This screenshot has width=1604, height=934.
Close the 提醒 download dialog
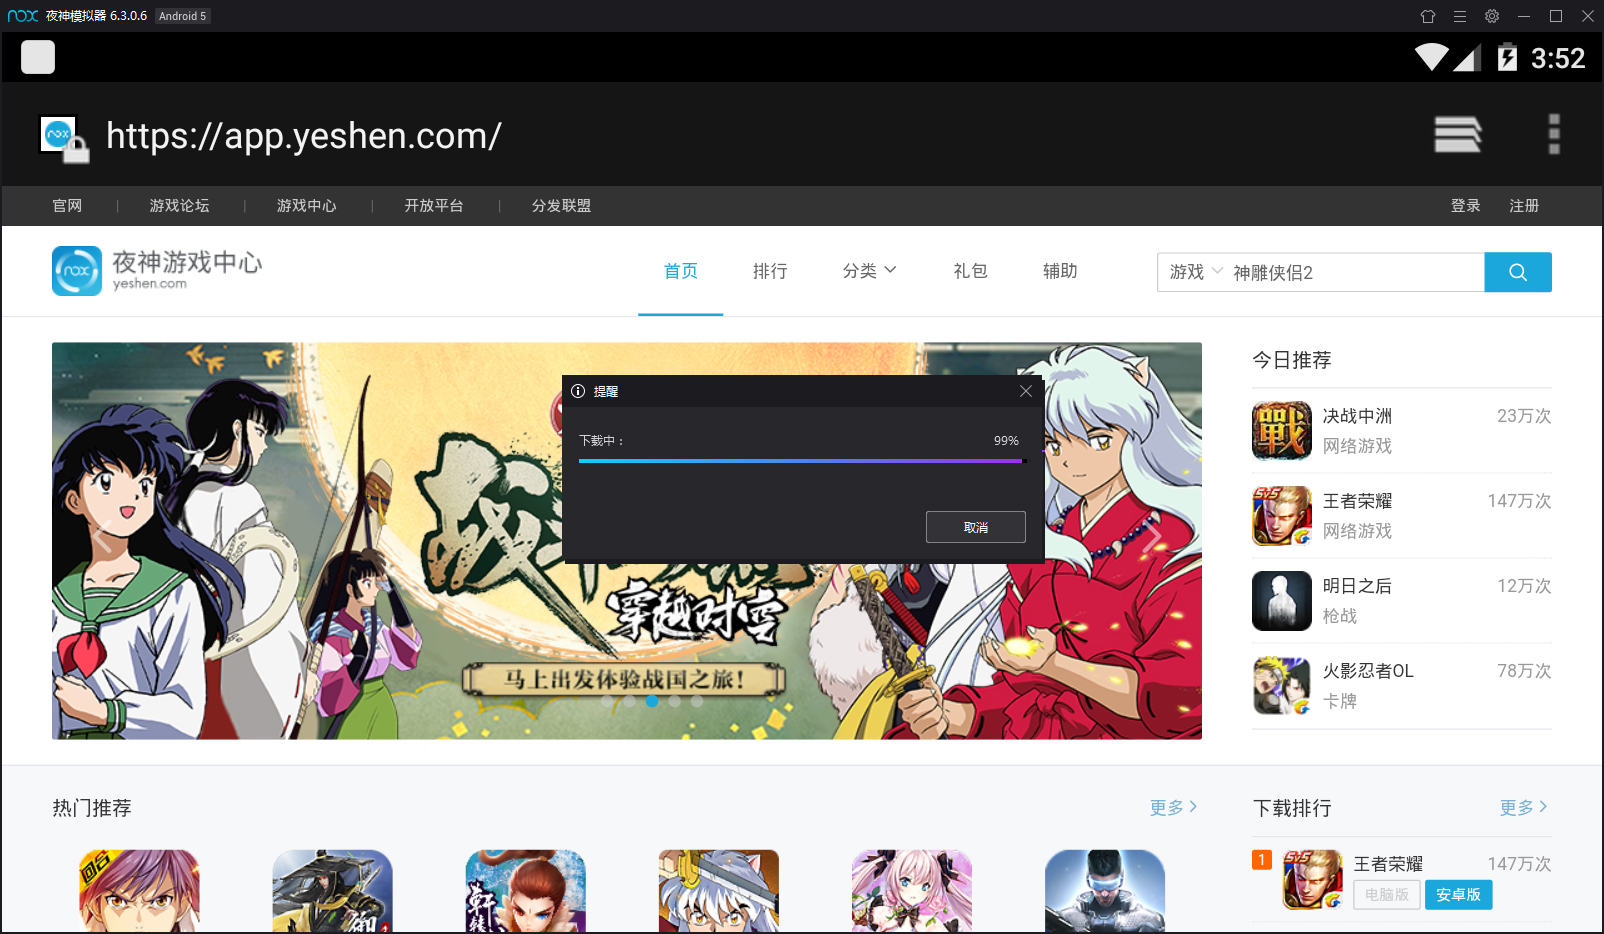click(x=1026, y=391)
